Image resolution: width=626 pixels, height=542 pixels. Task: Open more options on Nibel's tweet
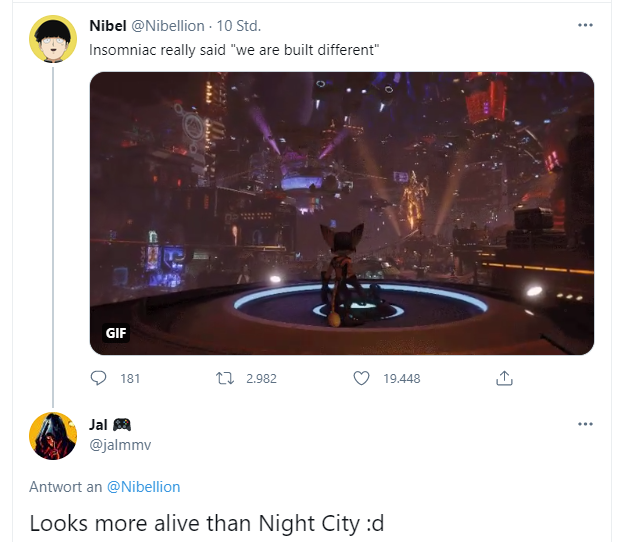[x=585, y=25]
